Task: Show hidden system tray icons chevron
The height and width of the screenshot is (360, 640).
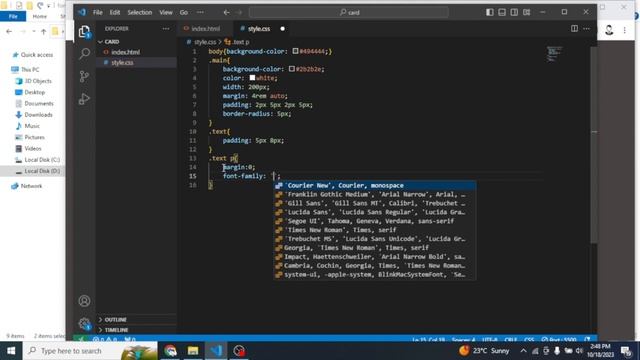Action: (523, 351)
